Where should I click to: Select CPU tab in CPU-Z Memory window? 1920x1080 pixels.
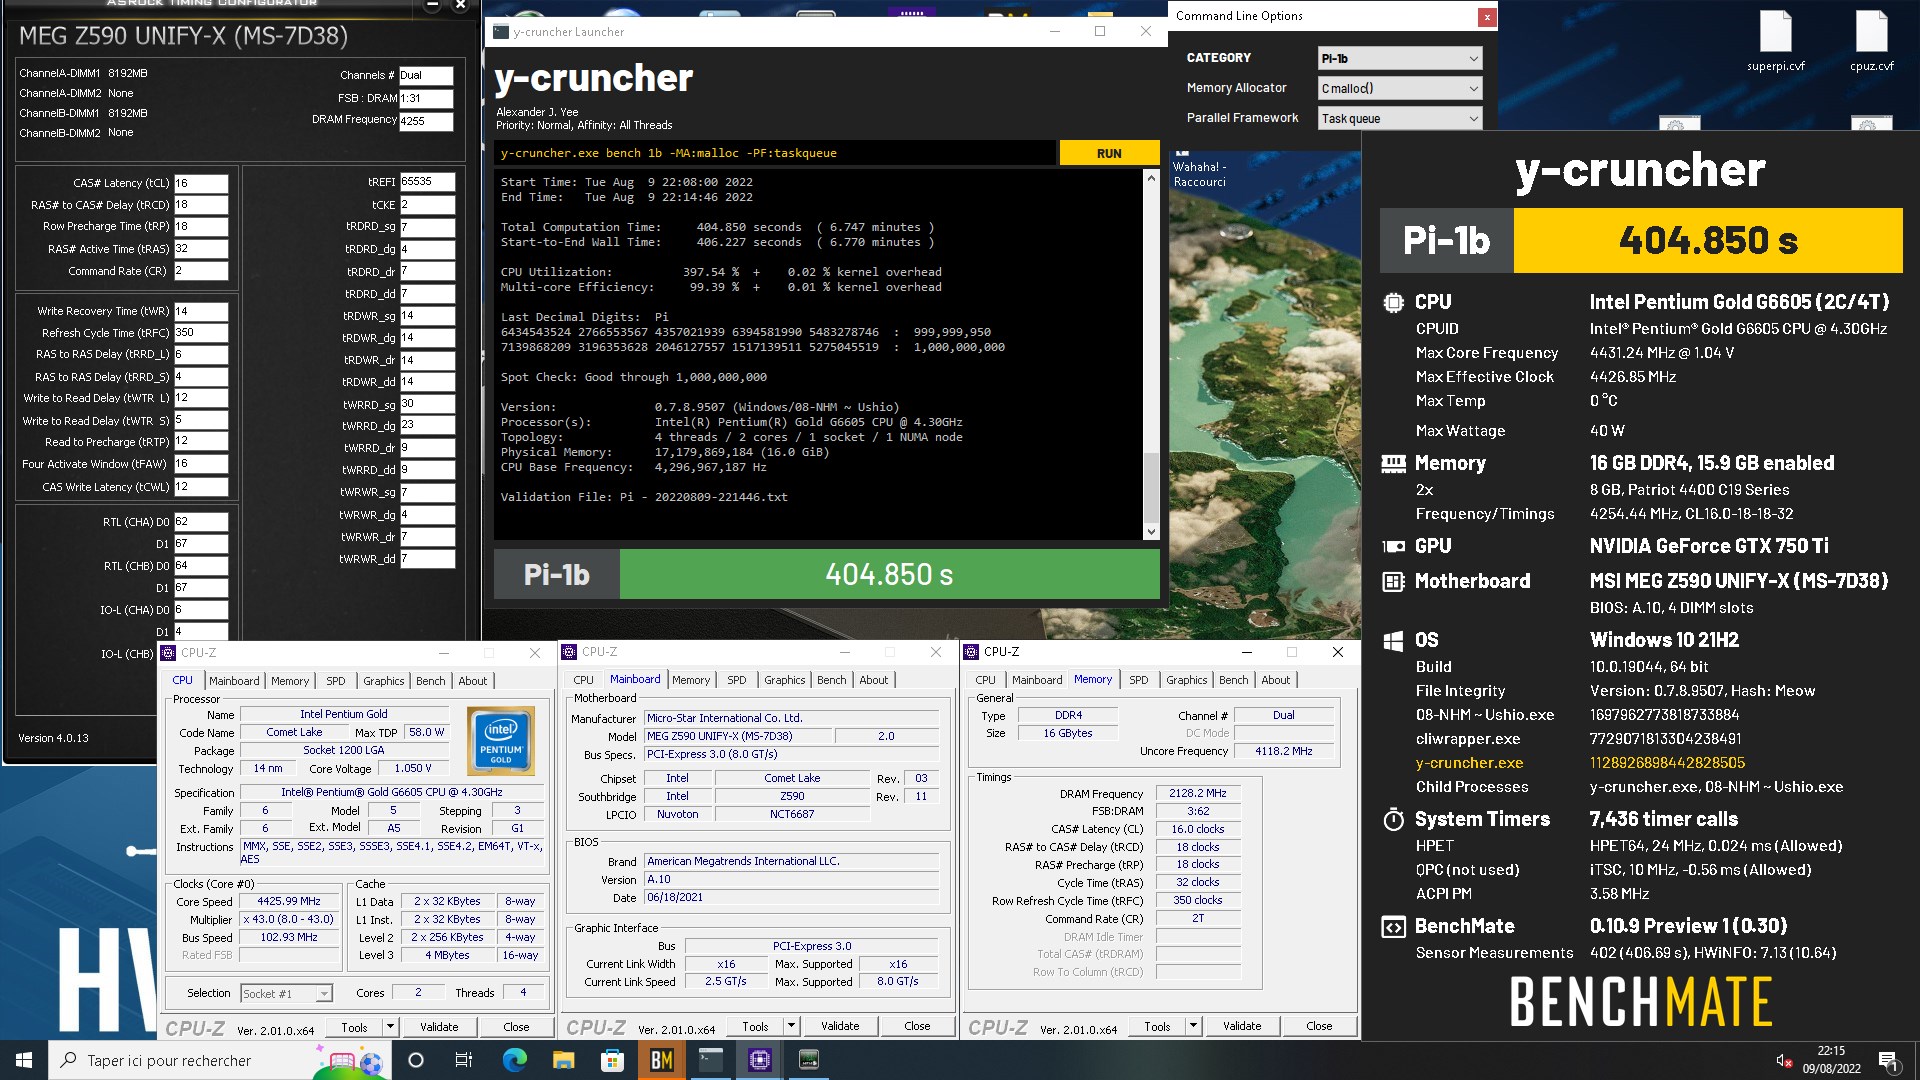point(986,680)
